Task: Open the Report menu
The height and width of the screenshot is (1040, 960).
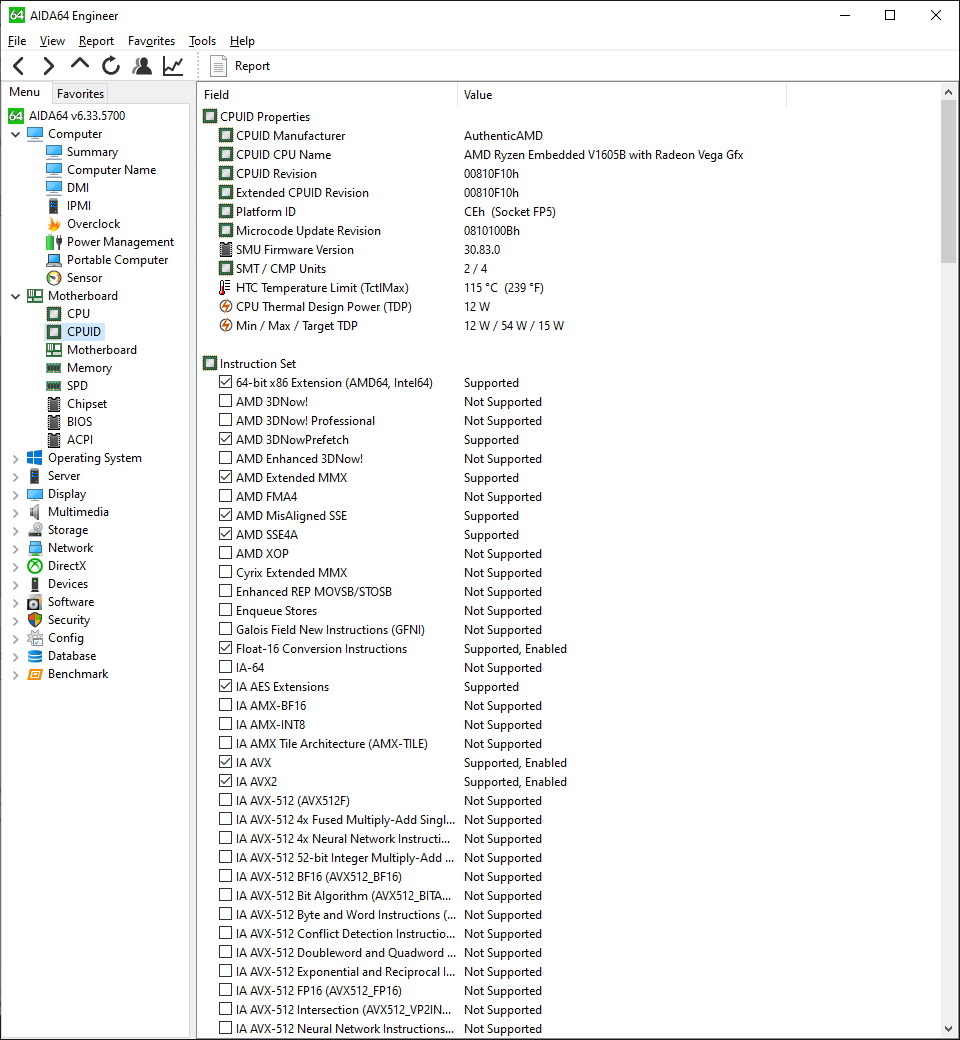Action: click(x=96, y=41)
